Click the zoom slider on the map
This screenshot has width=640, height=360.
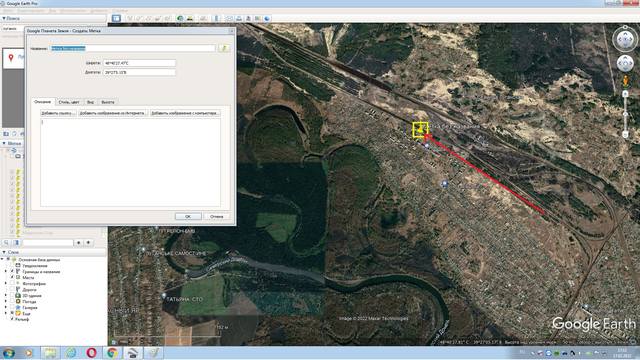[x=625, y=114]
